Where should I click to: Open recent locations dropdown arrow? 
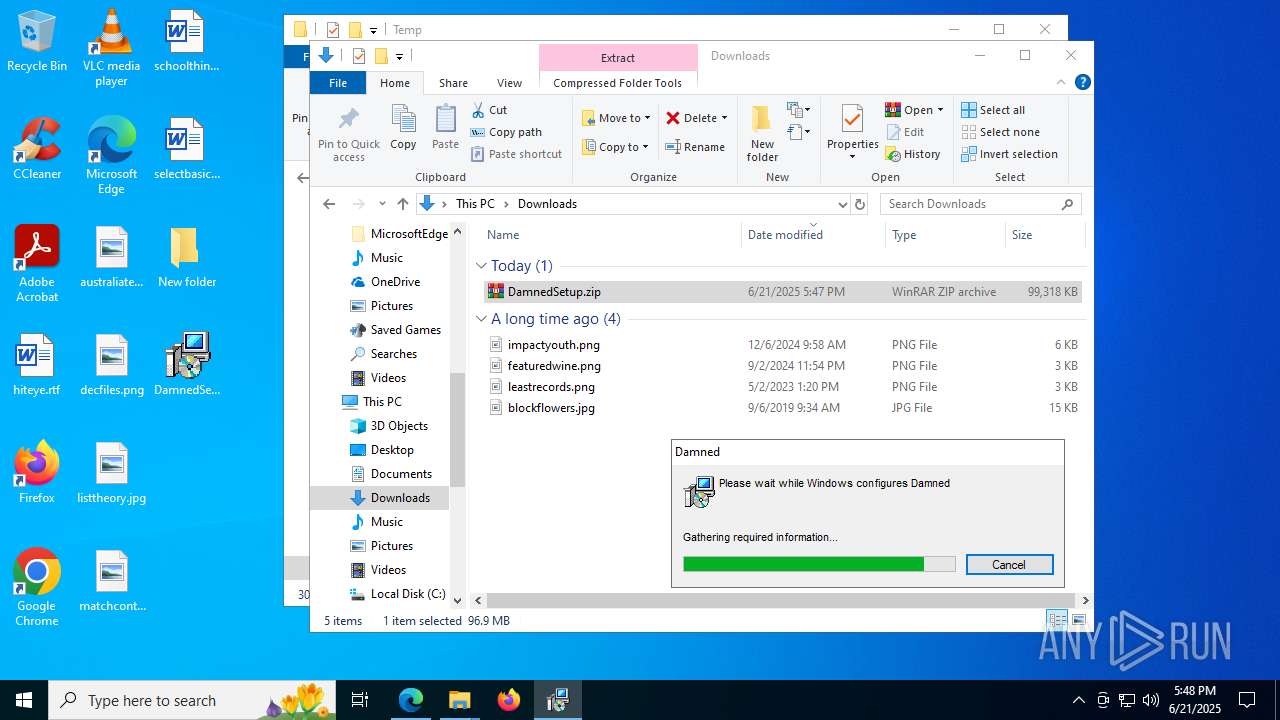point(381,204)
